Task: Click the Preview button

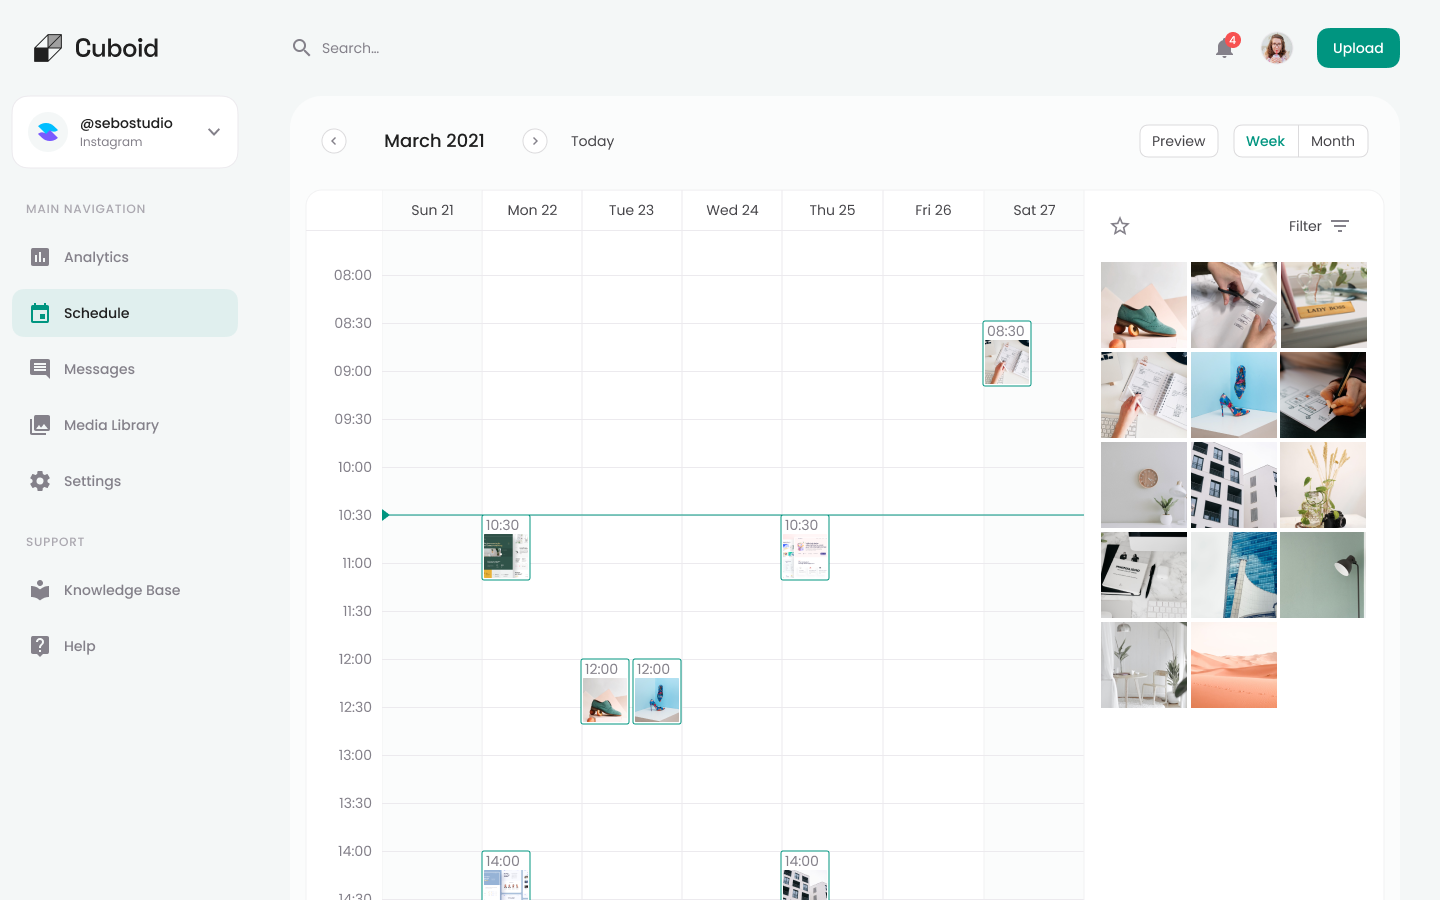Action: click(1178, 141)
